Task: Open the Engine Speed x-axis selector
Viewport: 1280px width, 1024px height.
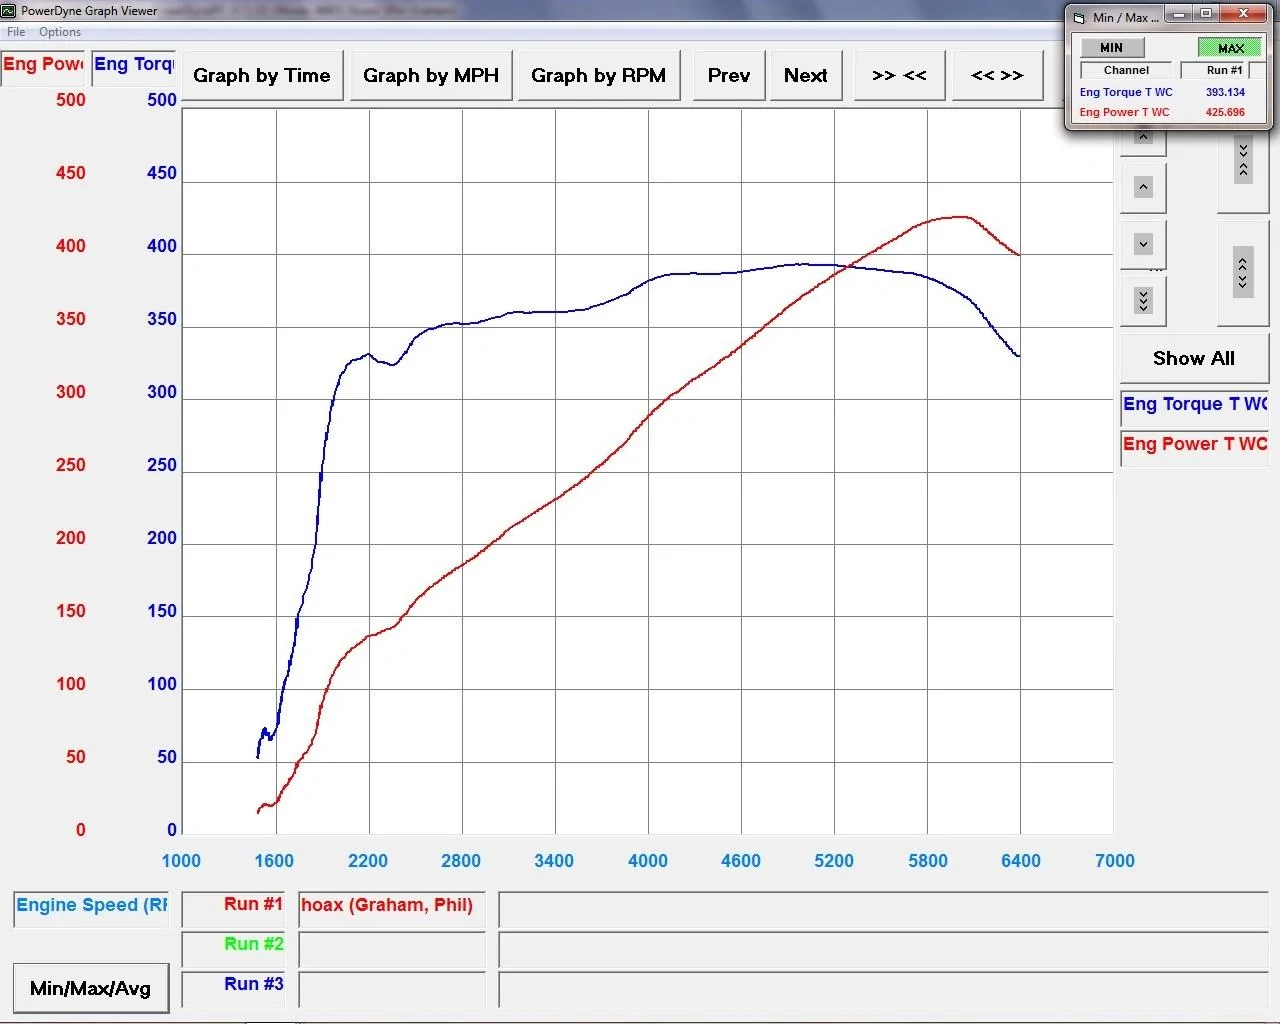Action: click(x=91, y=908)
